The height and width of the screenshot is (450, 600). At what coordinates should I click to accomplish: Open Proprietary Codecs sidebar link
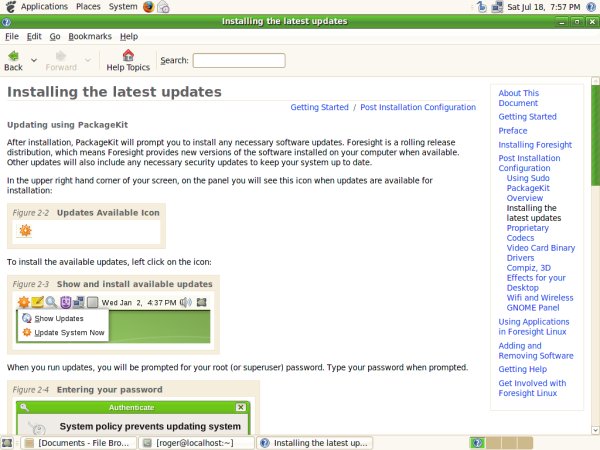[x=528, y=233]
